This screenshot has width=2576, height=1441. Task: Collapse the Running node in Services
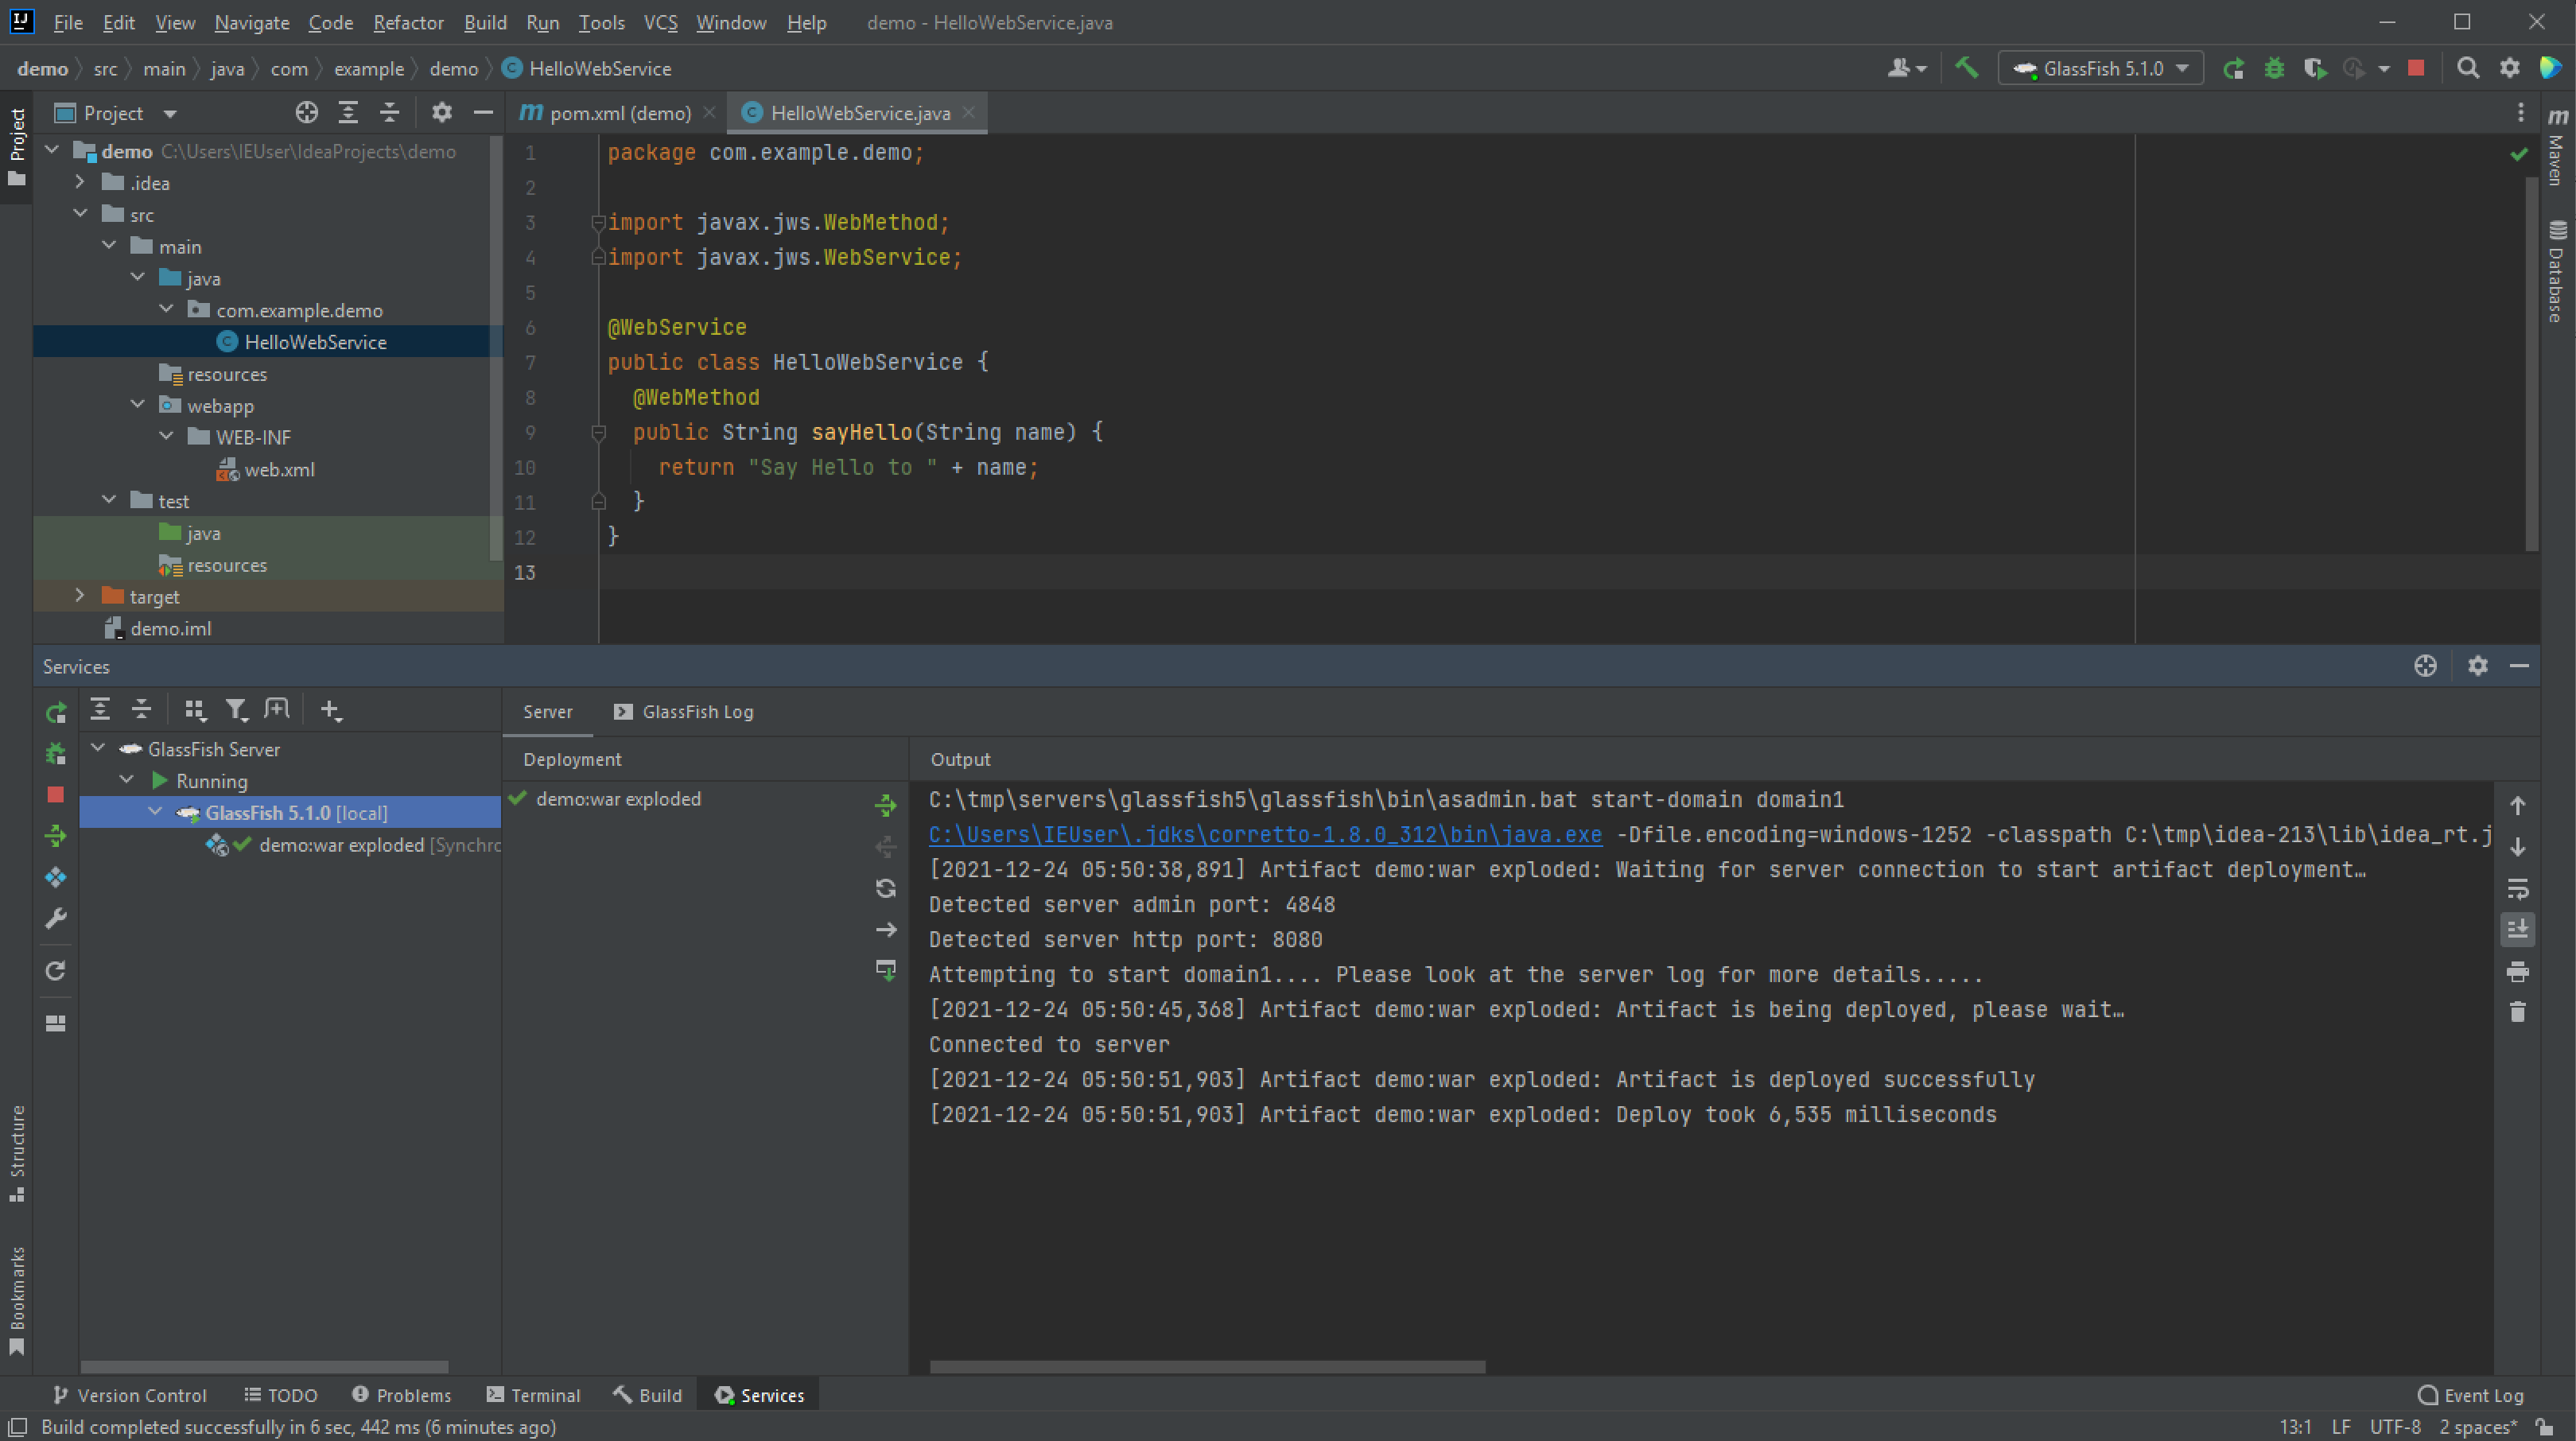tap(126, 780)
